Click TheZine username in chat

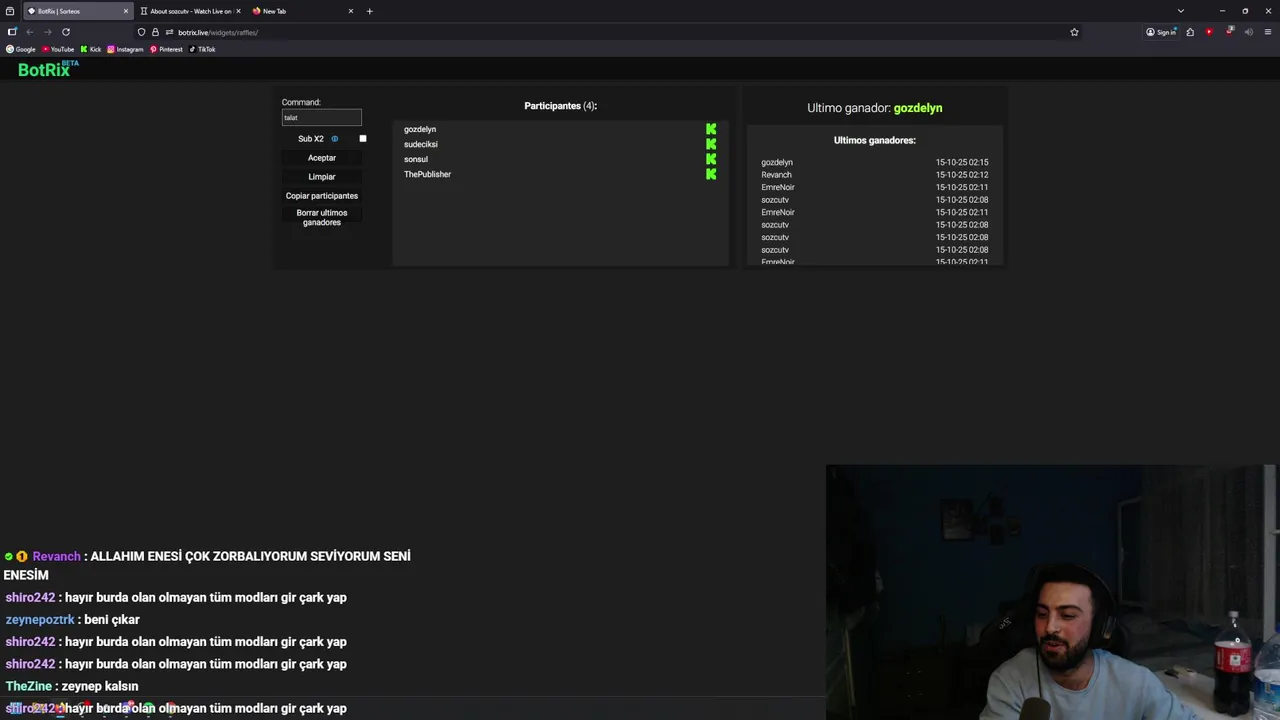29,686
